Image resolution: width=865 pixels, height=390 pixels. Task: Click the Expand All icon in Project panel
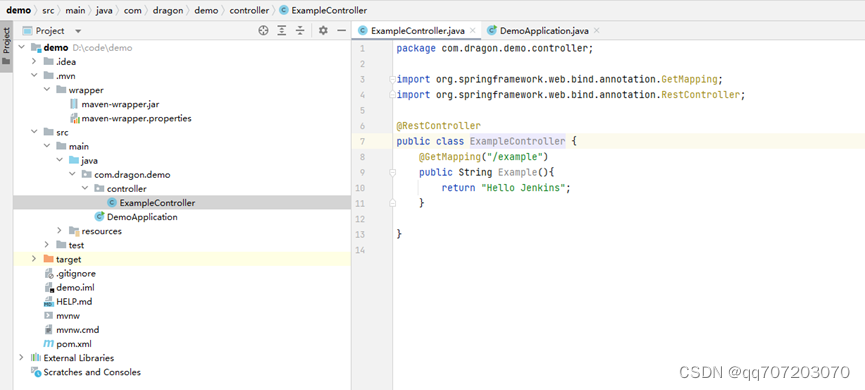[x=282, y=31]
